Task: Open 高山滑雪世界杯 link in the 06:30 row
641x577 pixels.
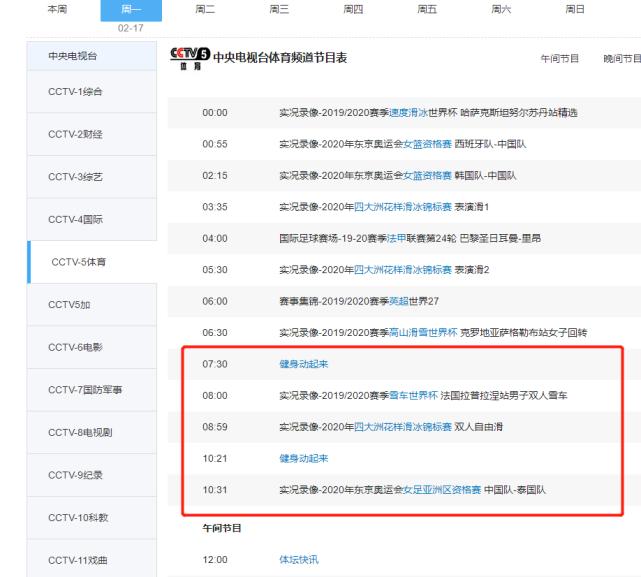Action: pyautogui.click(x=423, y=332)
